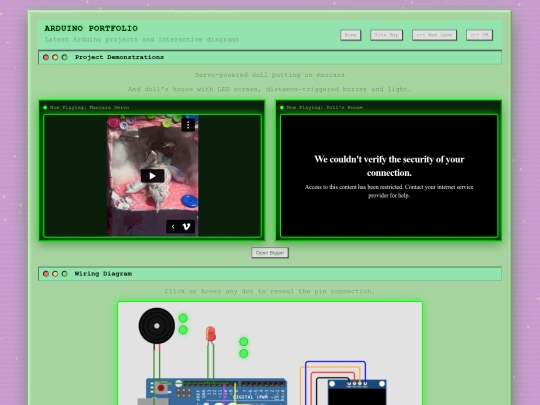Click the Now Playing: Mascara Servo label
The height and width of the screenshot is (405, 540).
tap(89, 107)
